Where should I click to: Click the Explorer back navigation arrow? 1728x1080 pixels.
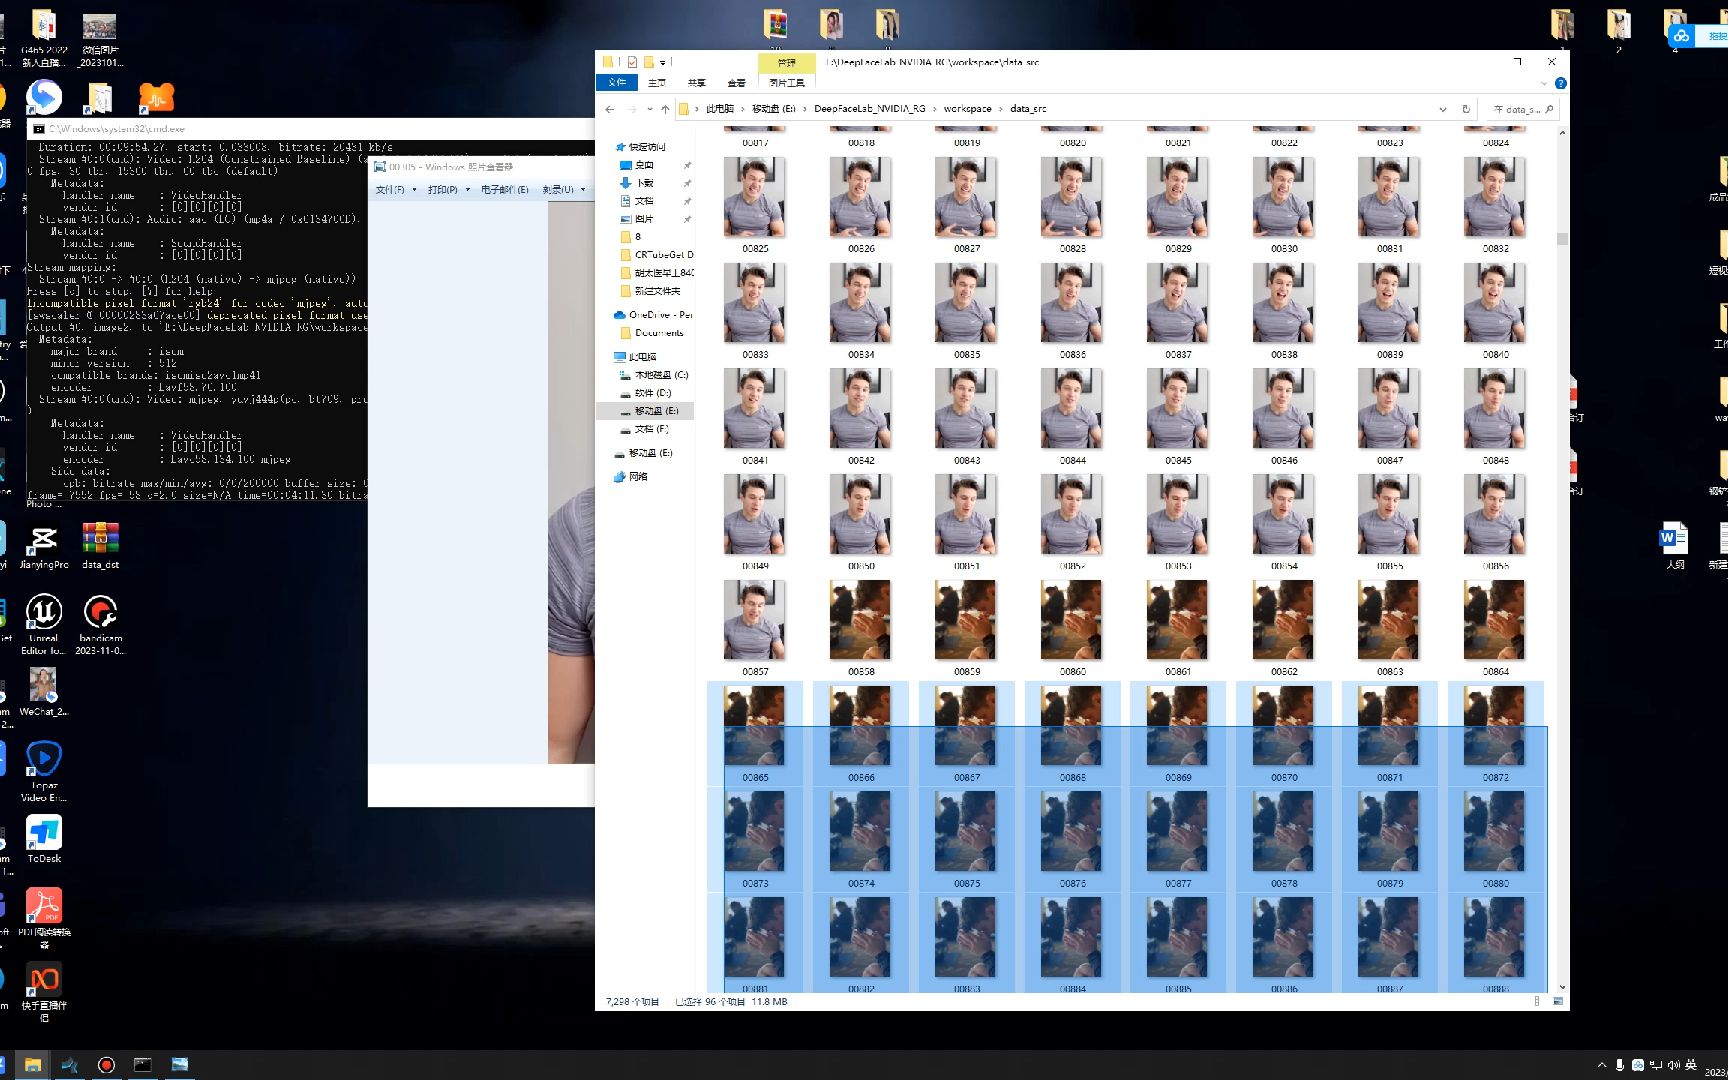610,109
